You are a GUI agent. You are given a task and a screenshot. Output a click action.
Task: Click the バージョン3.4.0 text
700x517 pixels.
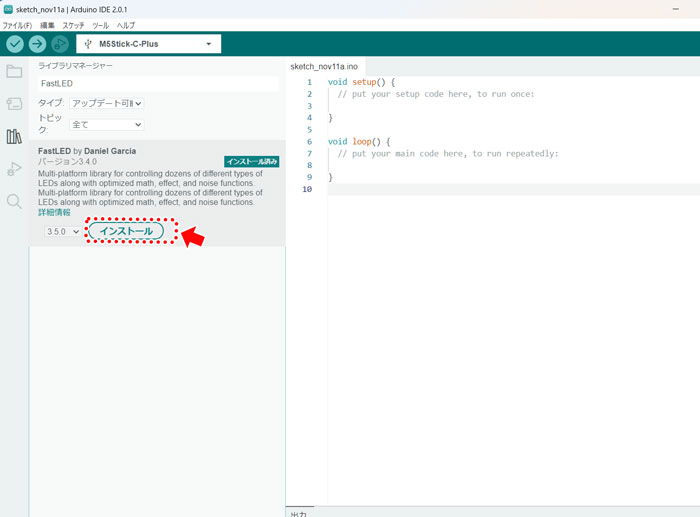(x=67, y=161)
